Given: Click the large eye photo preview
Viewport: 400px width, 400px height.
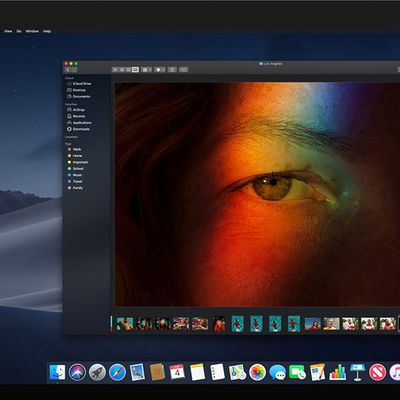Looking at the screenshot, I should tap(257, 194).
